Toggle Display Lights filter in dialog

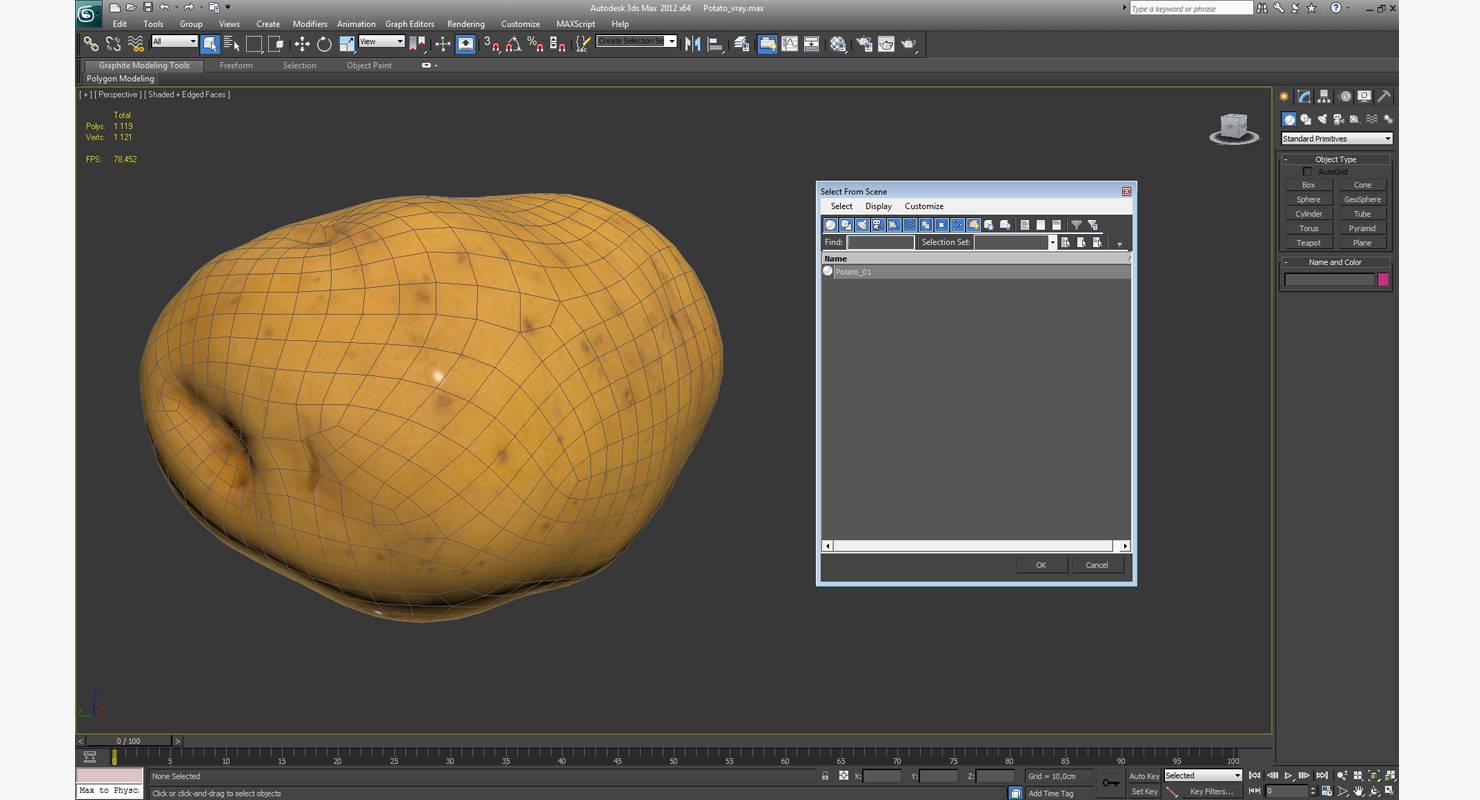(862, 225)
